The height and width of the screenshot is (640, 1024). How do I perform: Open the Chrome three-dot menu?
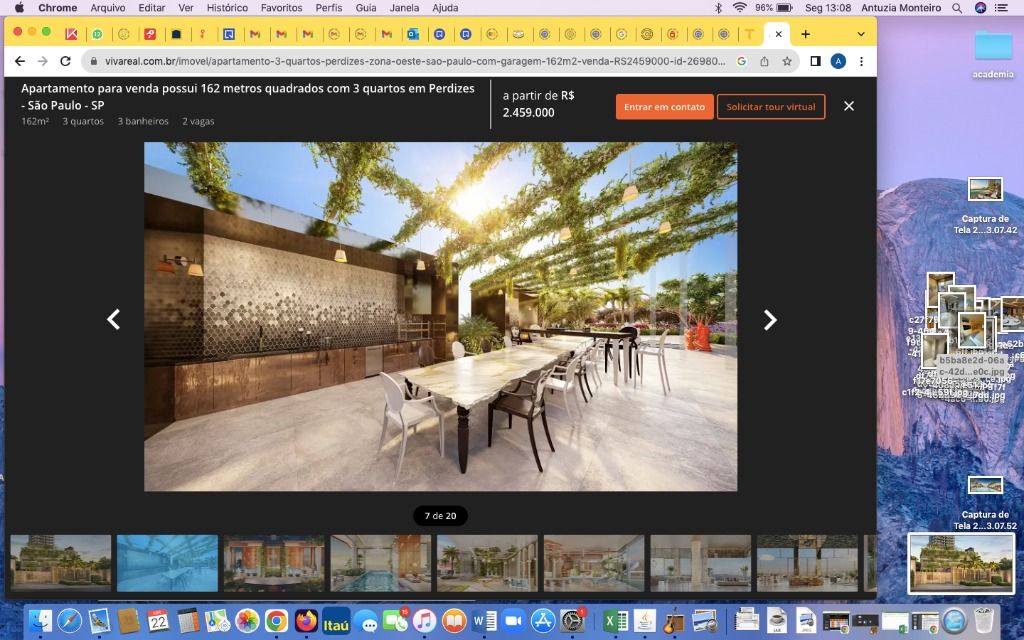tap(861, 61)
